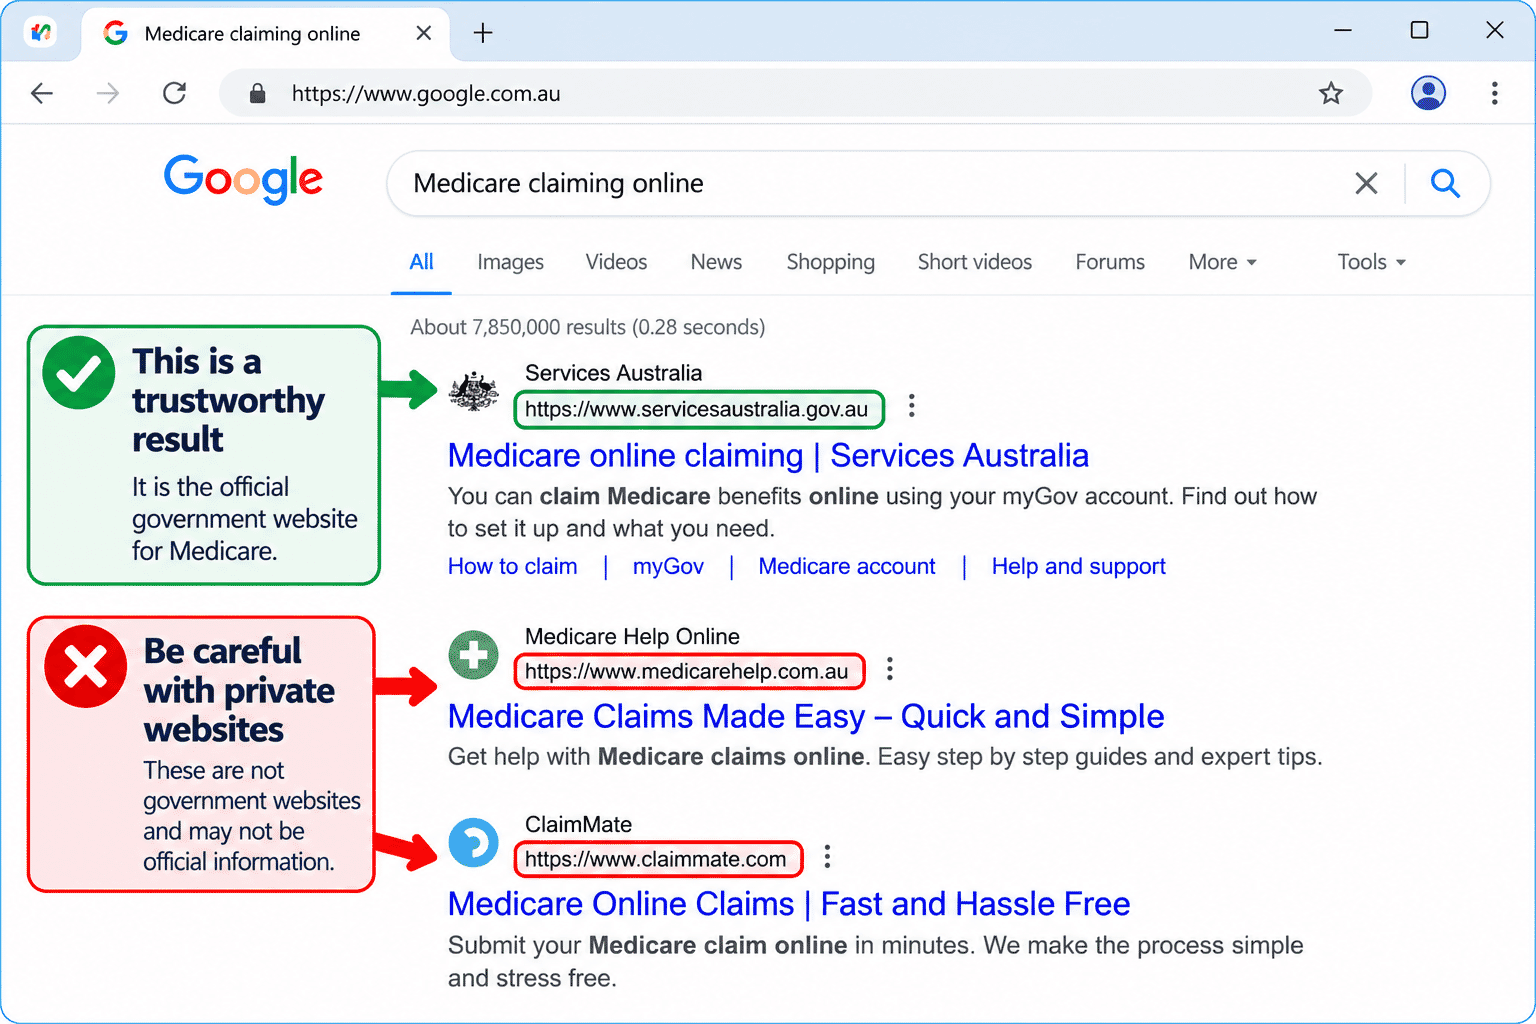Click the browser forward arrow
This screenshot has width=1536, height=1024.
point(108,93)
